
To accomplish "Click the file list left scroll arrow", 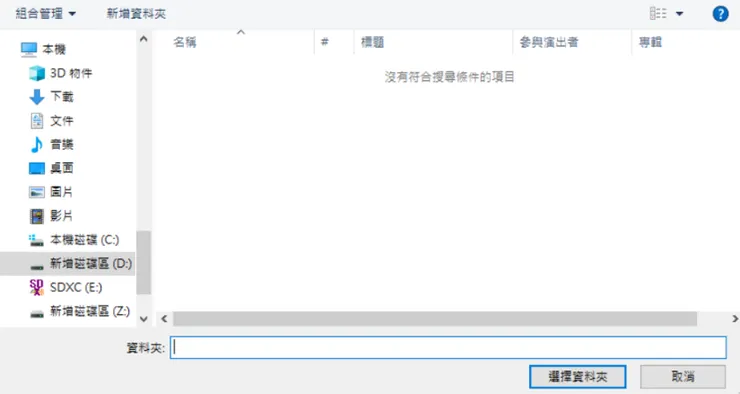I will [164, 319].
